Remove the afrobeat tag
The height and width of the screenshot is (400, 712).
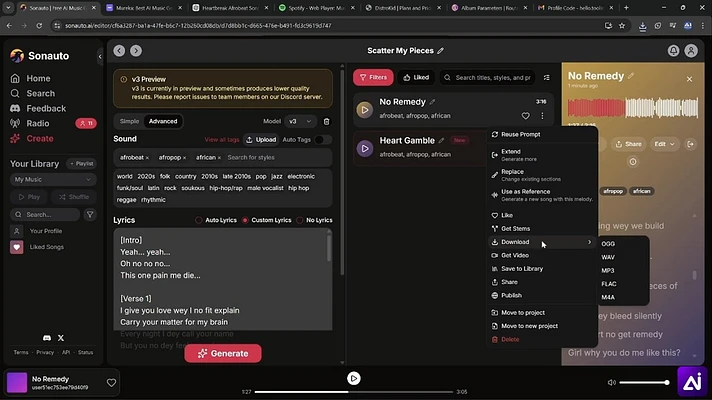[x=147, y=158]
